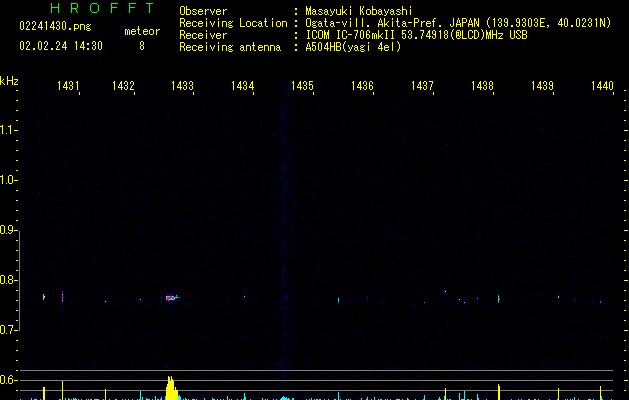This screenshot has width=629, height=400.
Task: Click the meteor count 8
Action: 142,46
